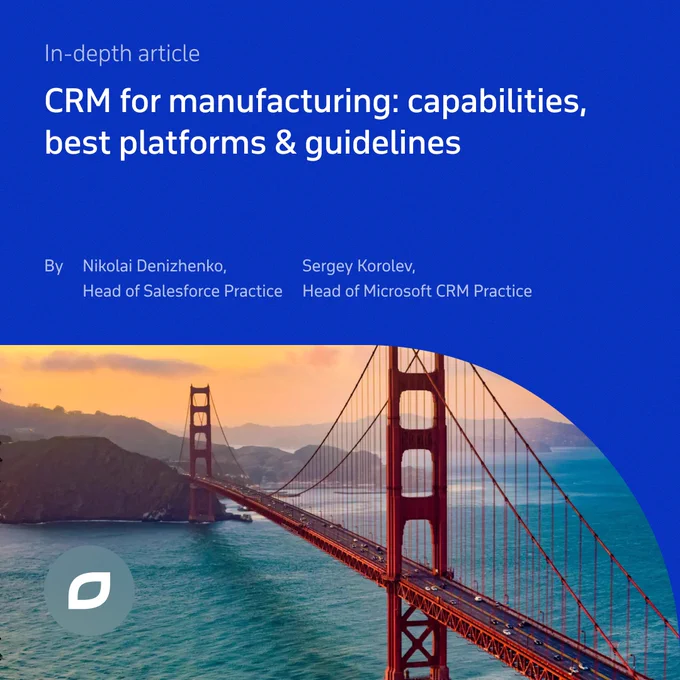Viewport: 680px width, 680px height.
Task: Click author name 'Sergey Korolev,'
Action: (359, 266)
